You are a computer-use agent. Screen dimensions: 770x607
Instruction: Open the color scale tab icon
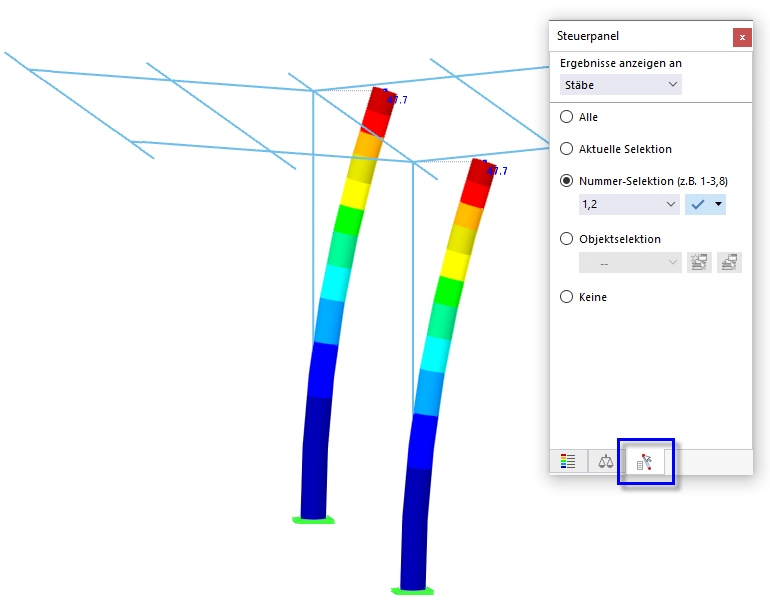568,461
